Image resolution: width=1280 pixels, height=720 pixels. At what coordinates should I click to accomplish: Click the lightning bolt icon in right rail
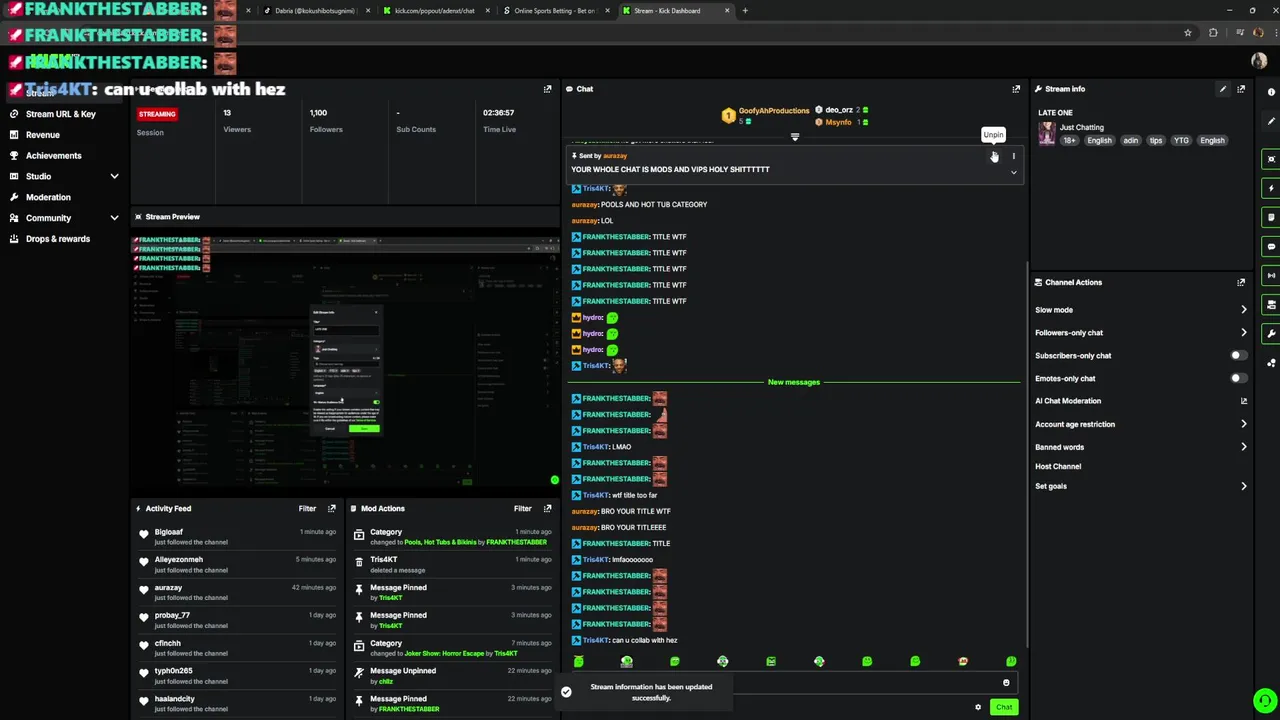[x=1271, y=188]
